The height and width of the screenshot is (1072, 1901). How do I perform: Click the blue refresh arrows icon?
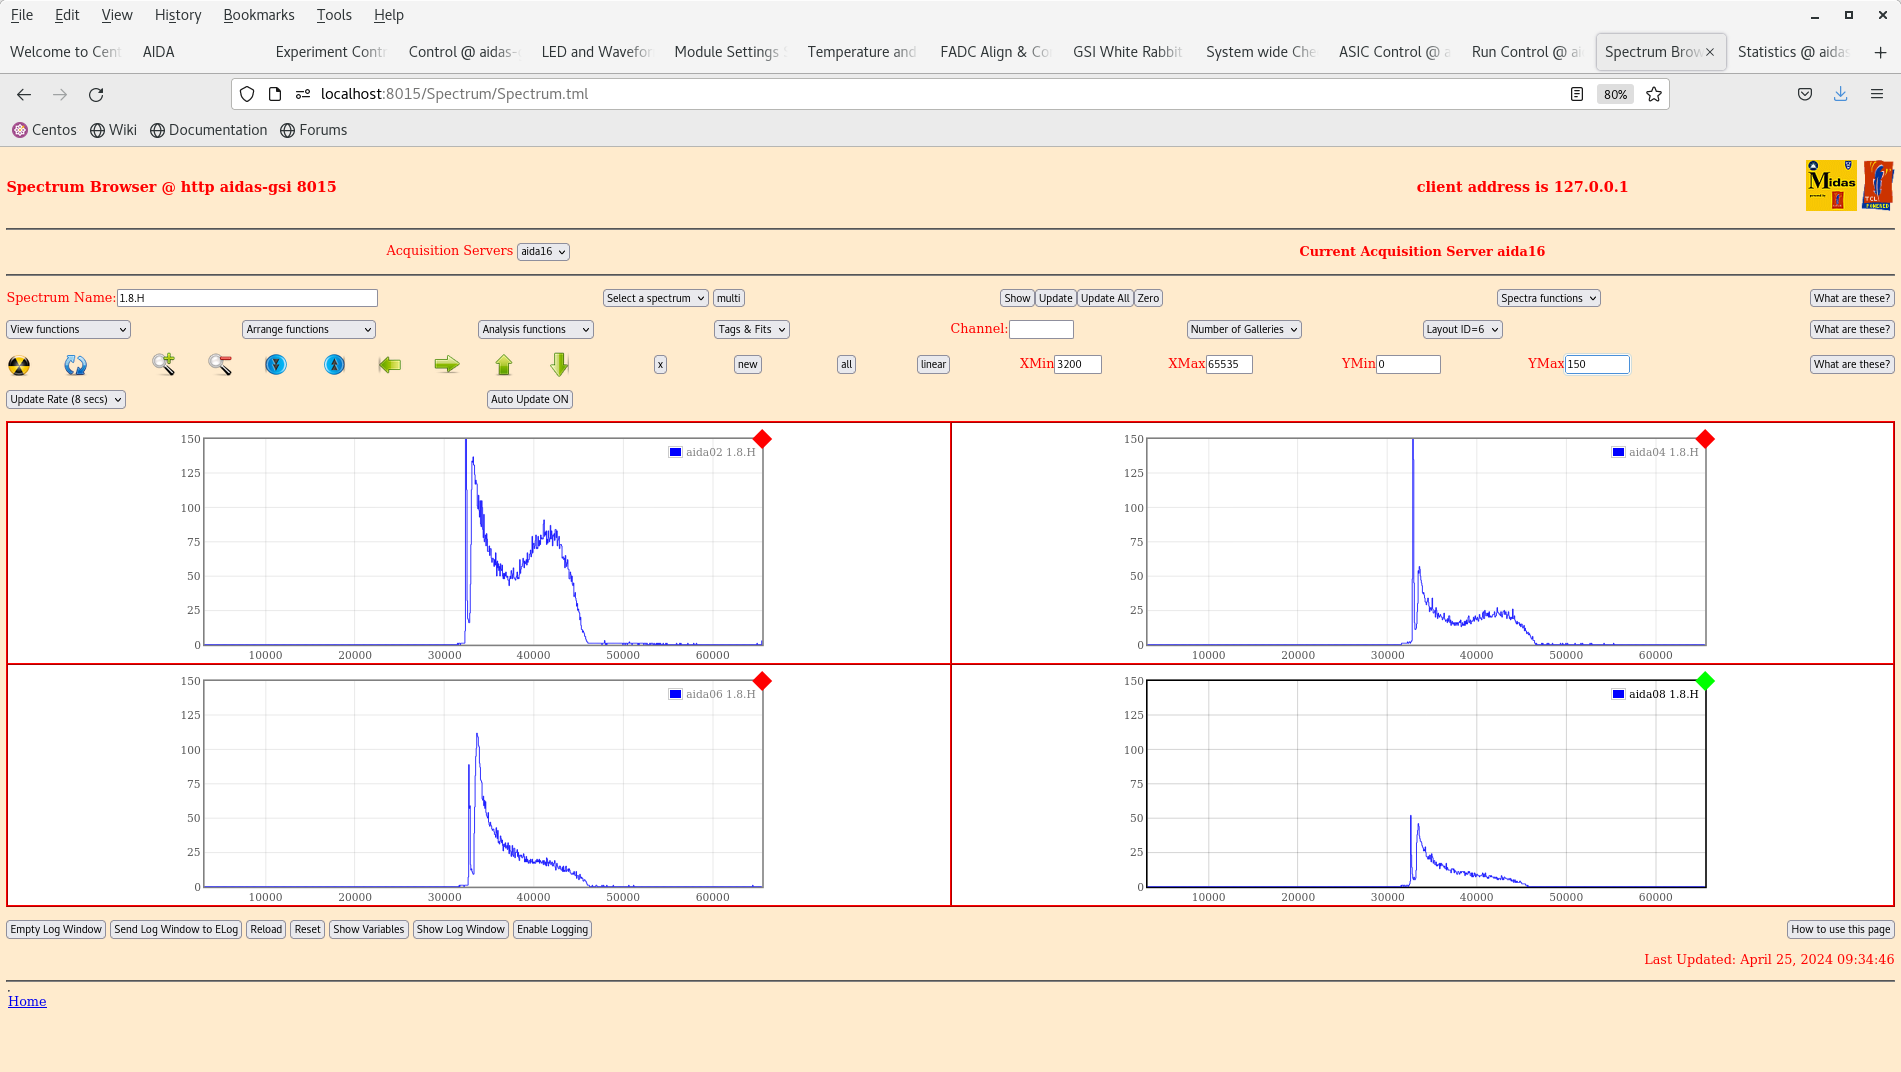[x=75, y=365]
